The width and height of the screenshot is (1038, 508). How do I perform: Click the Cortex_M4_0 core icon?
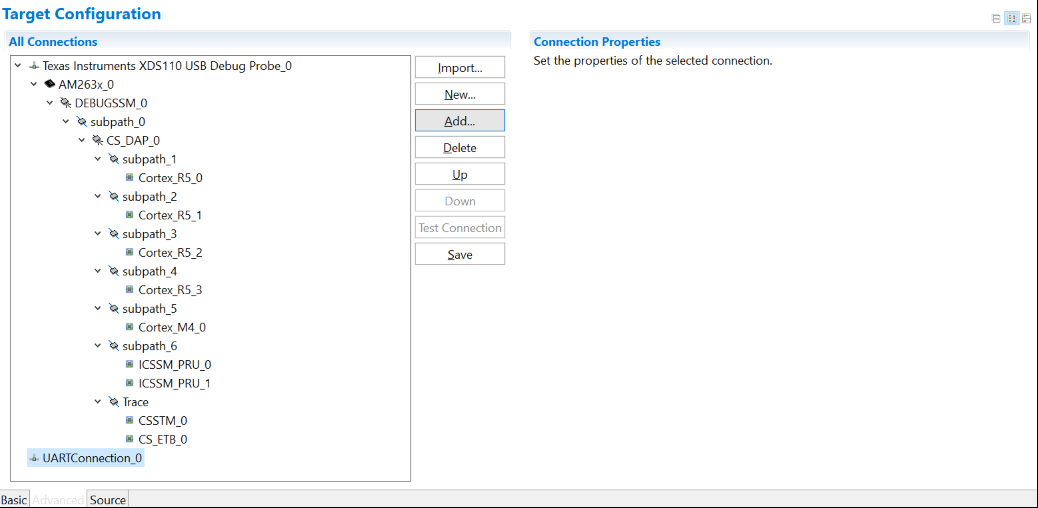pyautogui.click(x=129, y=327)
